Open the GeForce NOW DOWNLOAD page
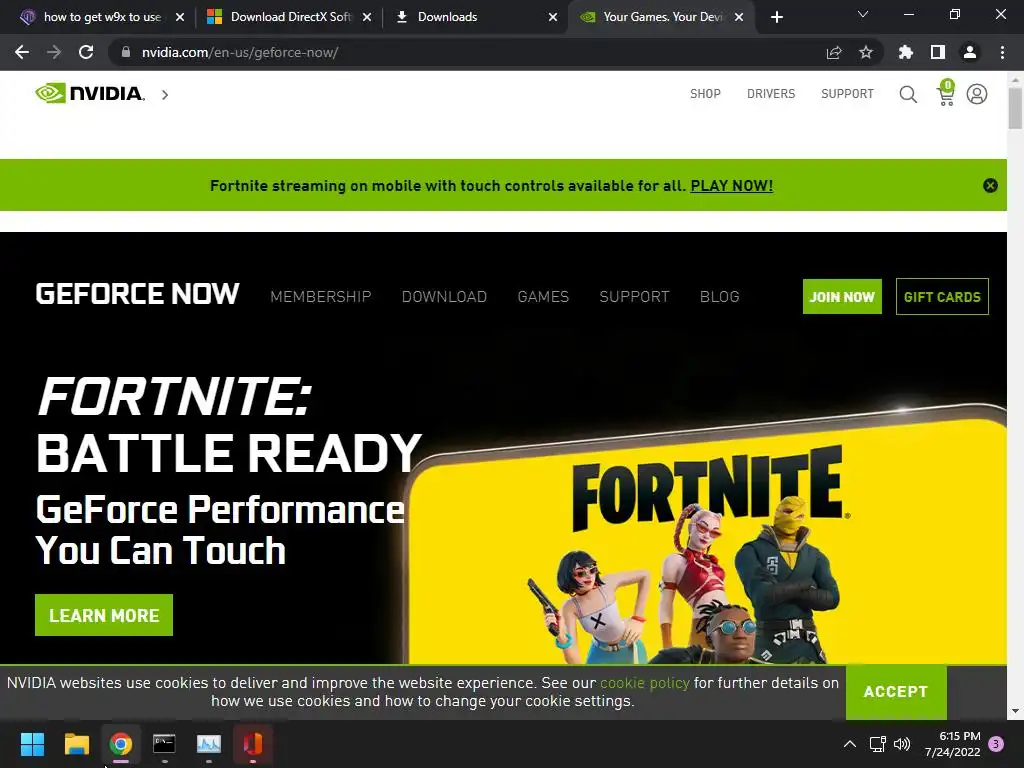The width and height of the screenshot is (1024, 768). pyautogui.click(x=444, y=296)
